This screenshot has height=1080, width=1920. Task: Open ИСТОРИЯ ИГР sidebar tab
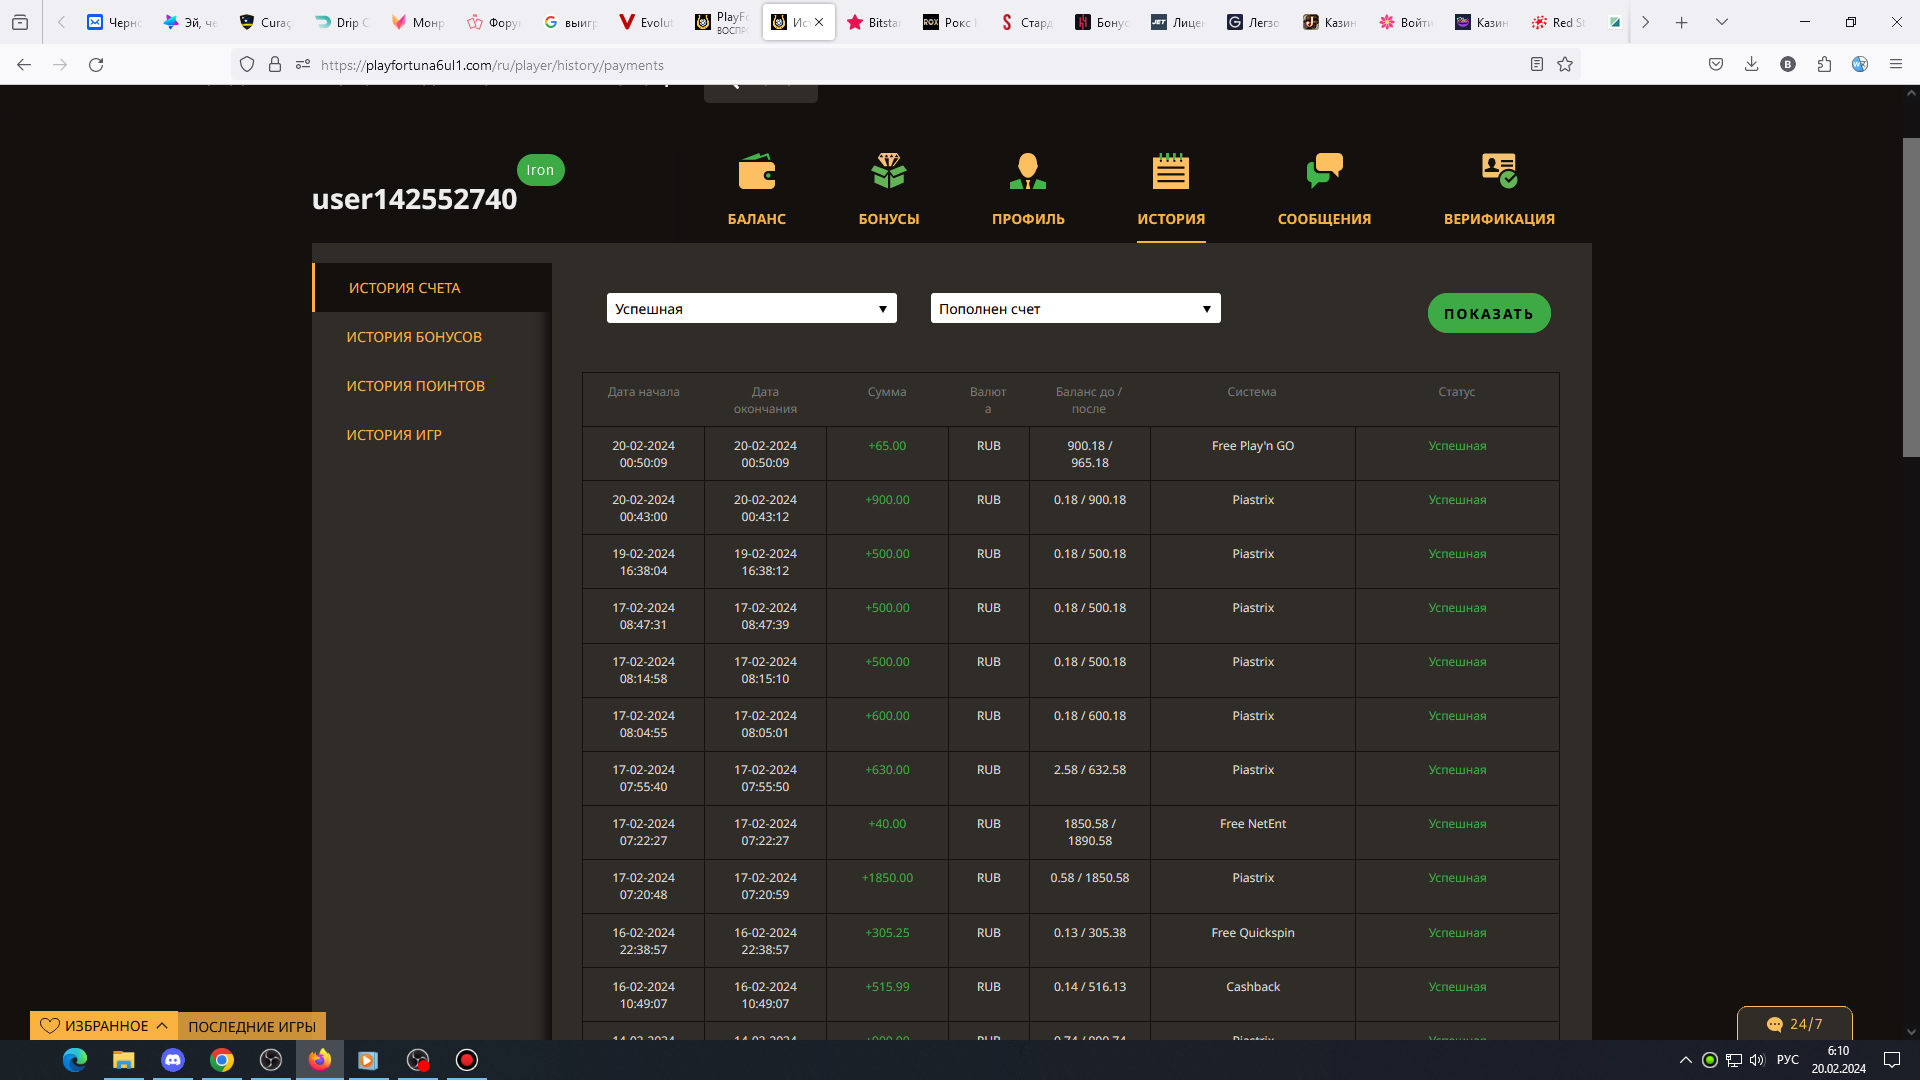[x=394, y=435]
